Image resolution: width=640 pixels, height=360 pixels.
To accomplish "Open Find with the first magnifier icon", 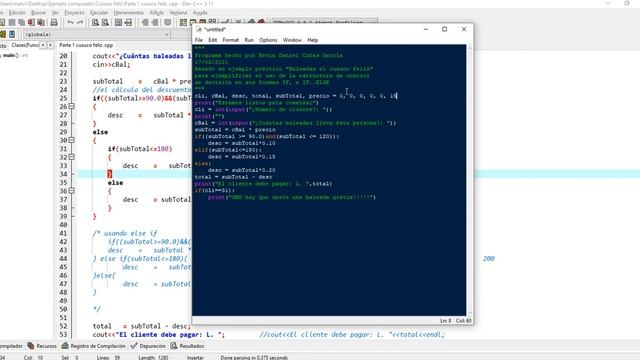I will click(x=96, y=22).
